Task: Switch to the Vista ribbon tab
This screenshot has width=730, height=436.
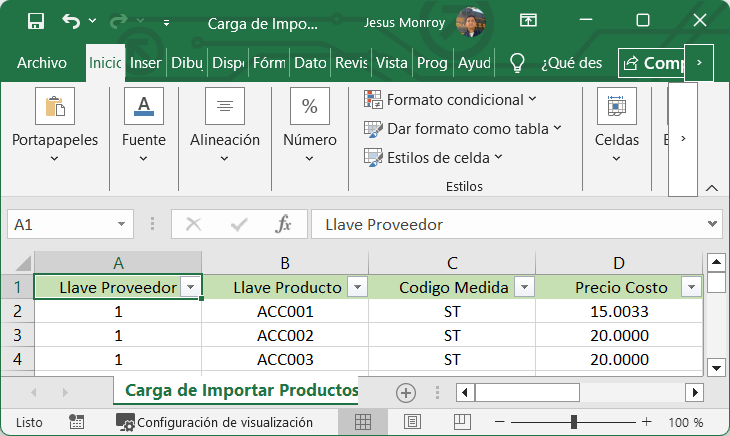Action: coord(391,63)
